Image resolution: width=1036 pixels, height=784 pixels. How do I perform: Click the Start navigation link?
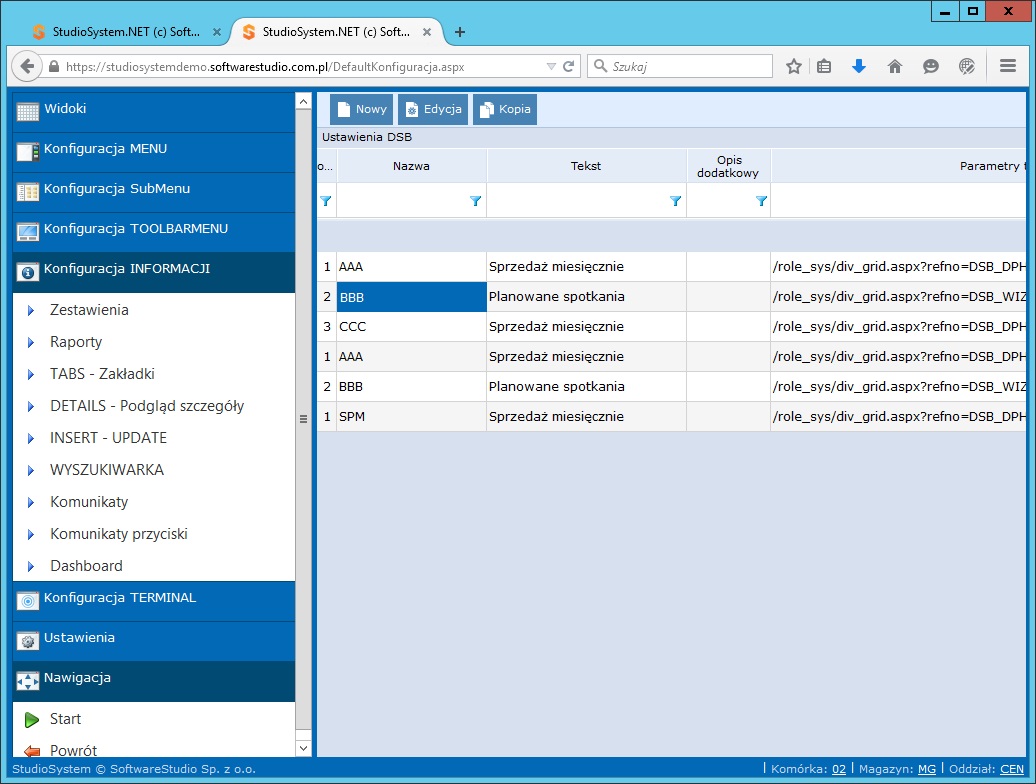coord(65,719)
